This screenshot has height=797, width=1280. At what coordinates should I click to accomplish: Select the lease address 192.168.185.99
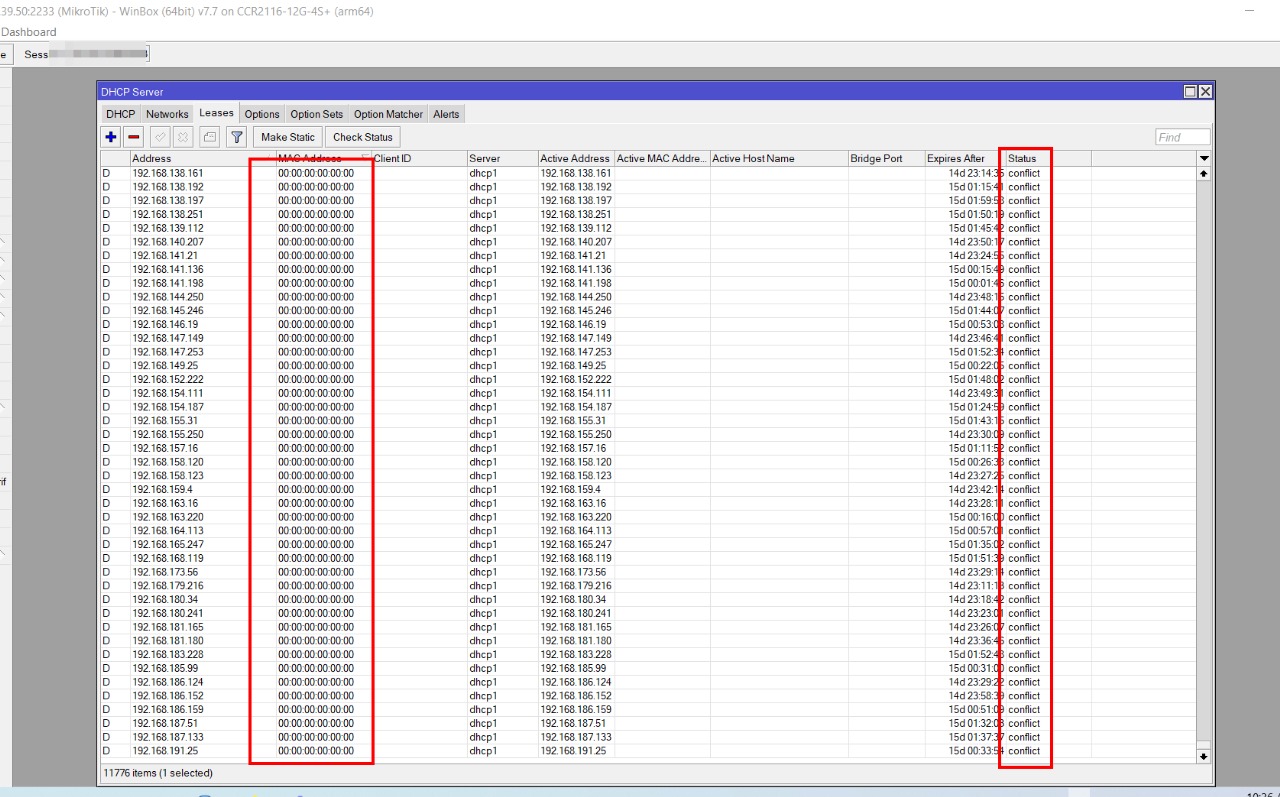(x=164, y=668)
